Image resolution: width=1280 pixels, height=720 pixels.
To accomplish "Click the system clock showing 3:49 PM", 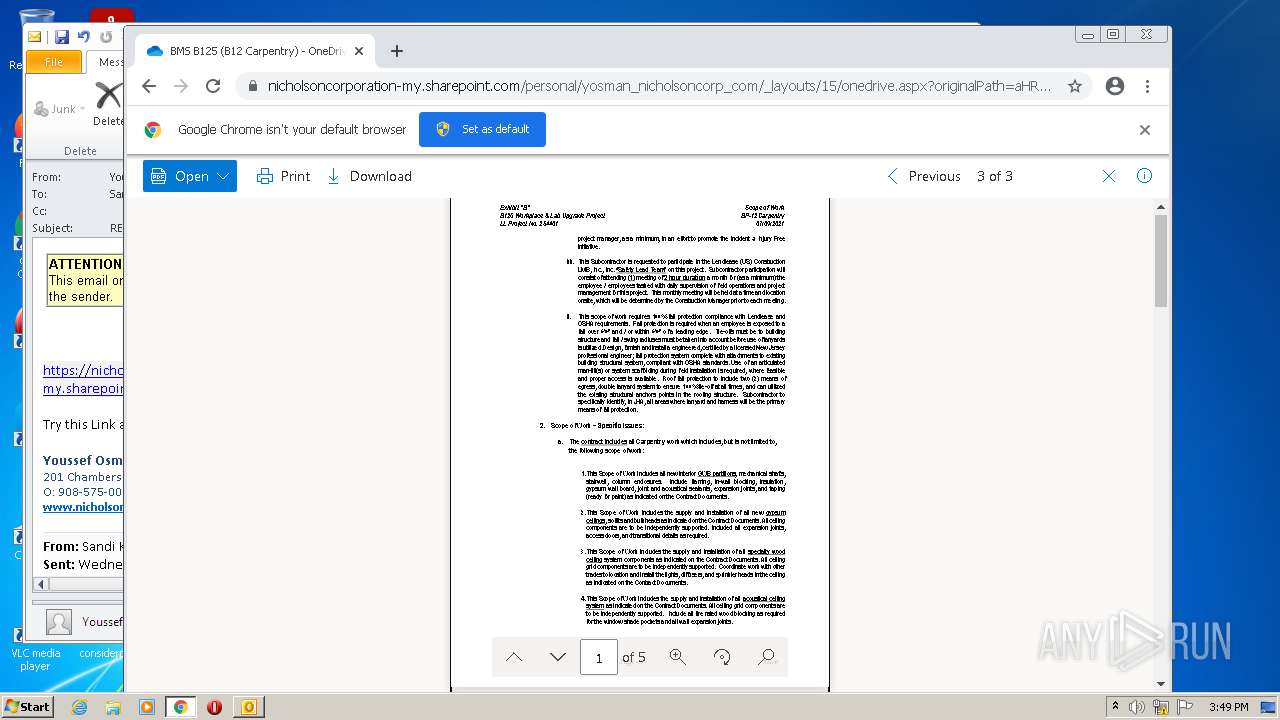I will tap(1228, 707).
